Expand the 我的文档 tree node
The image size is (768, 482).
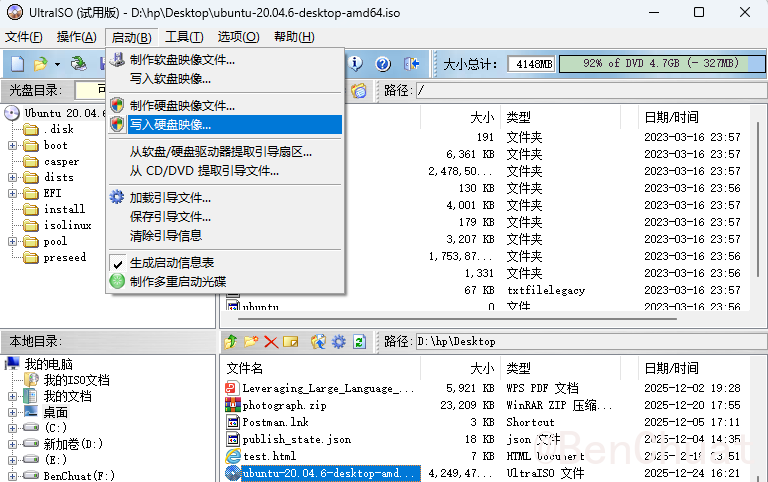click(x=12, y=396)
